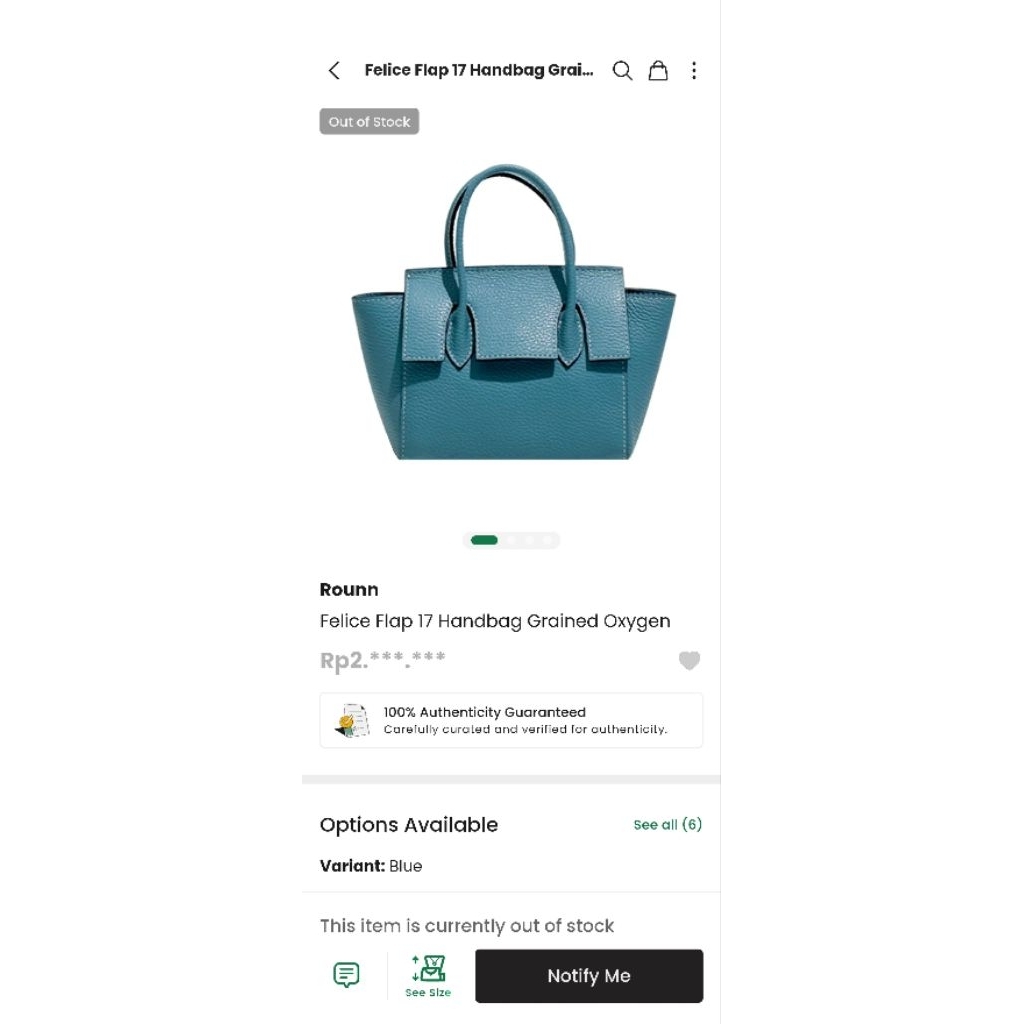Tap the masked Rp2.***.*** price

[x=383, y=660]
